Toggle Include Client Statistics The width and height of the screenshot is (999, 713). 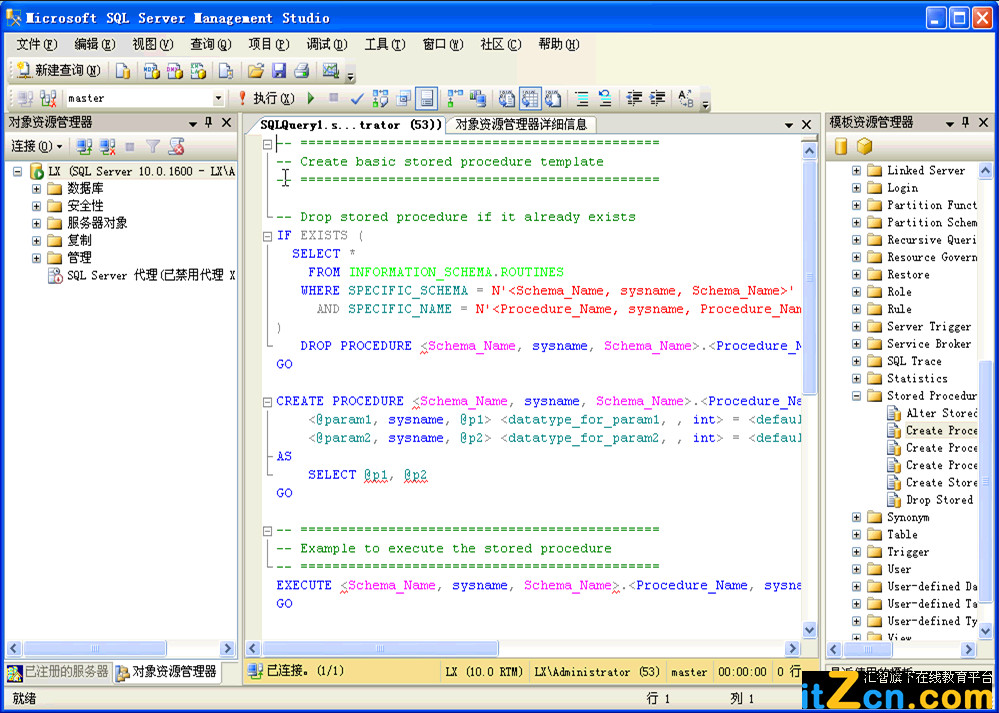[x=477, y=98]
